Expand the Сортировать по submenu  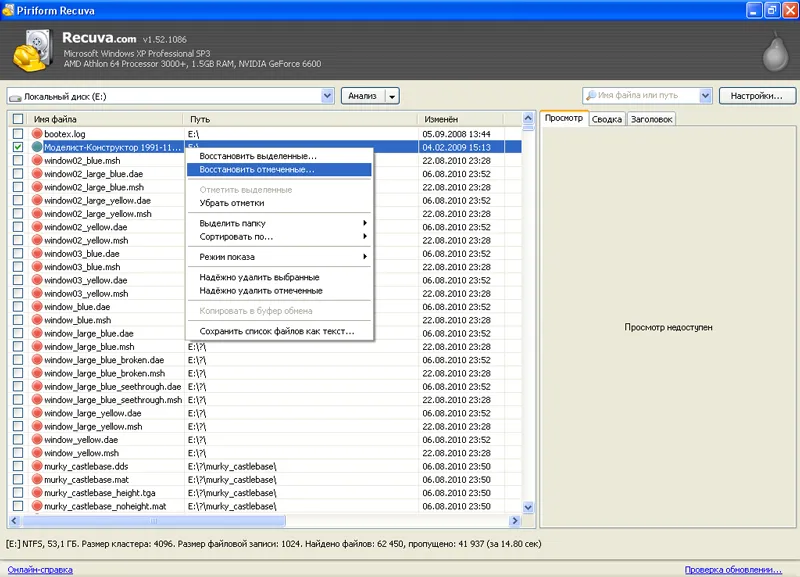279,237
